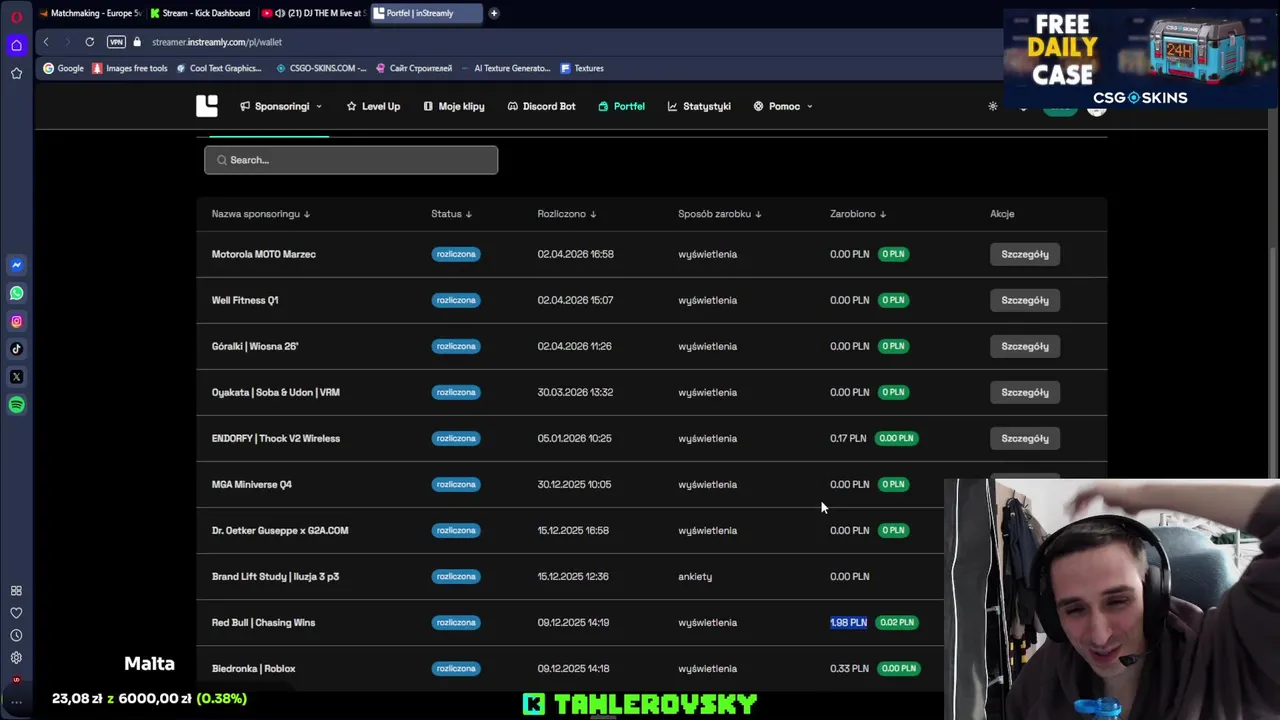Open the Discord Bot nav item

pyautogui.click(x=541, y=106)
